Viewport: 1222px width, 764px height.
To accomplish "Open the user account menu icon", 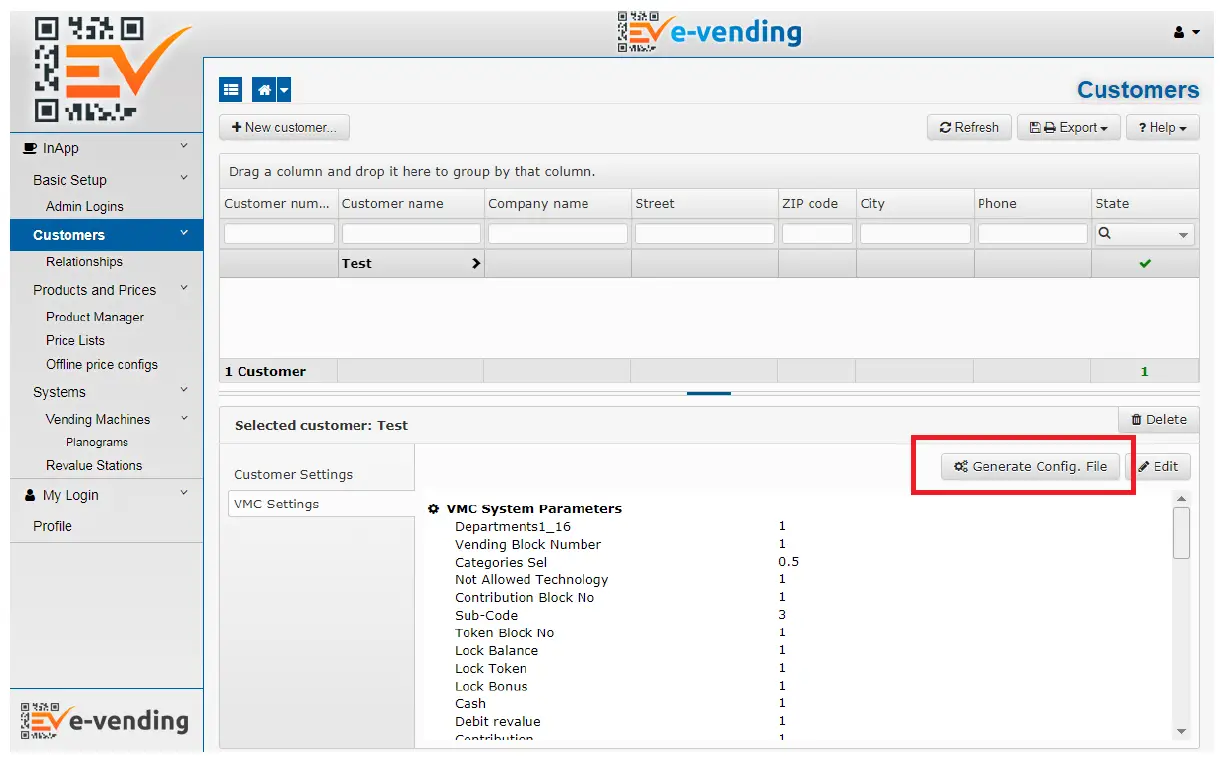I will pyautogui.click(x=1186, y=33).
